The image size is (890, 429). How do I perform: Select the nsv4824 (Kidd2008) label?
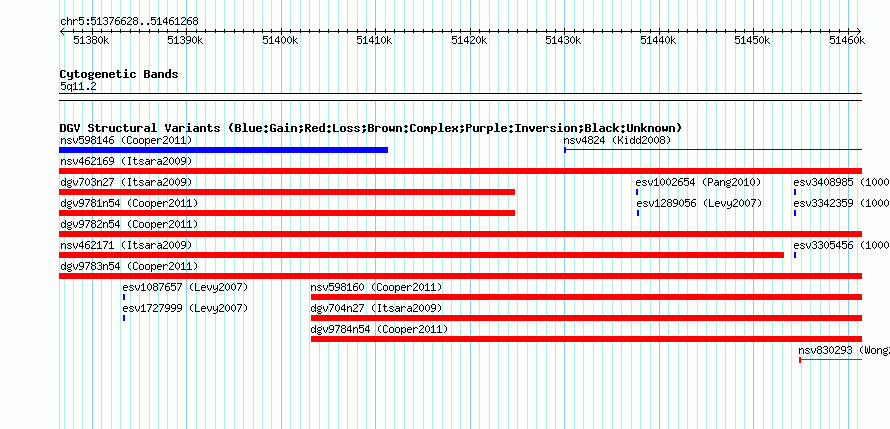pos(617,140)
